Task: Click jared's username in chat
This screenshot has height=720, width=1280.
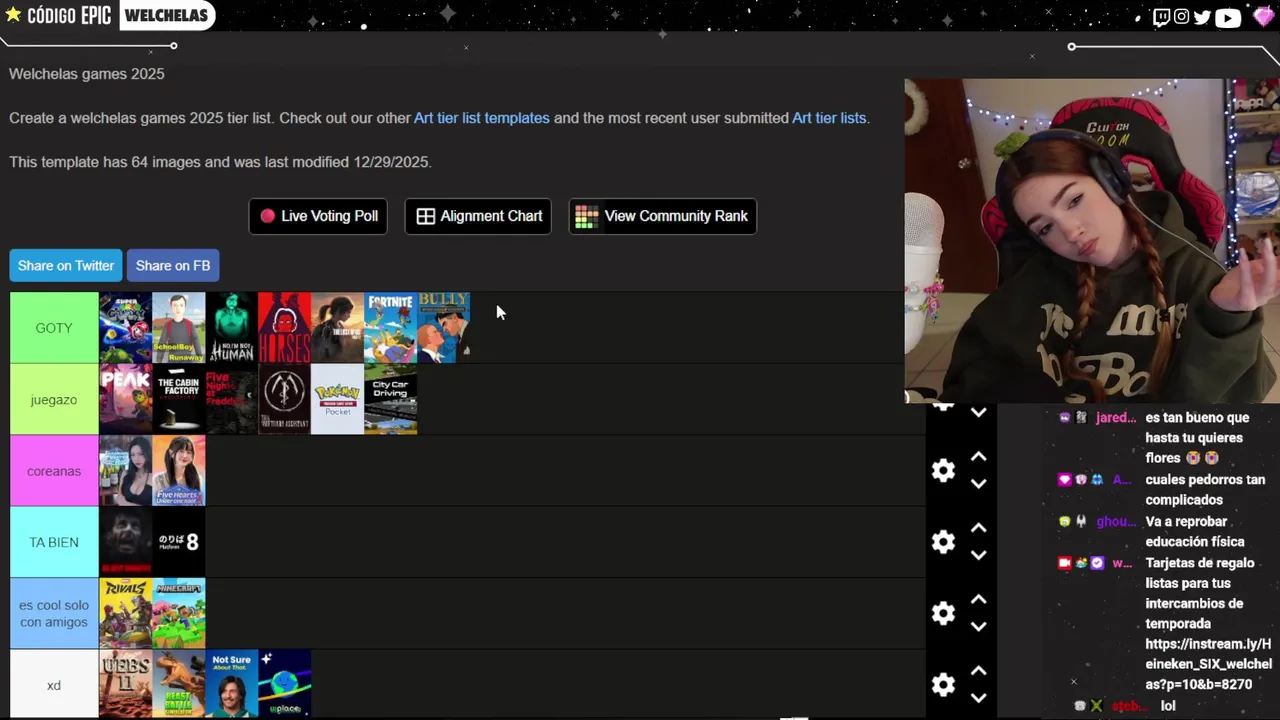Action: tap(1116, 418)
